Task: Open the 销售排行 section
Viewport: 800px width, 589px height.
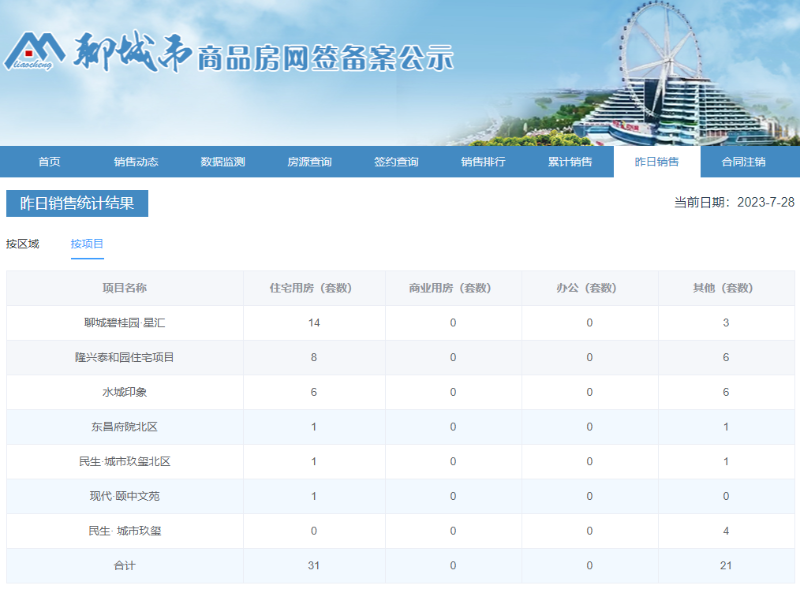Action: [483, 161]
